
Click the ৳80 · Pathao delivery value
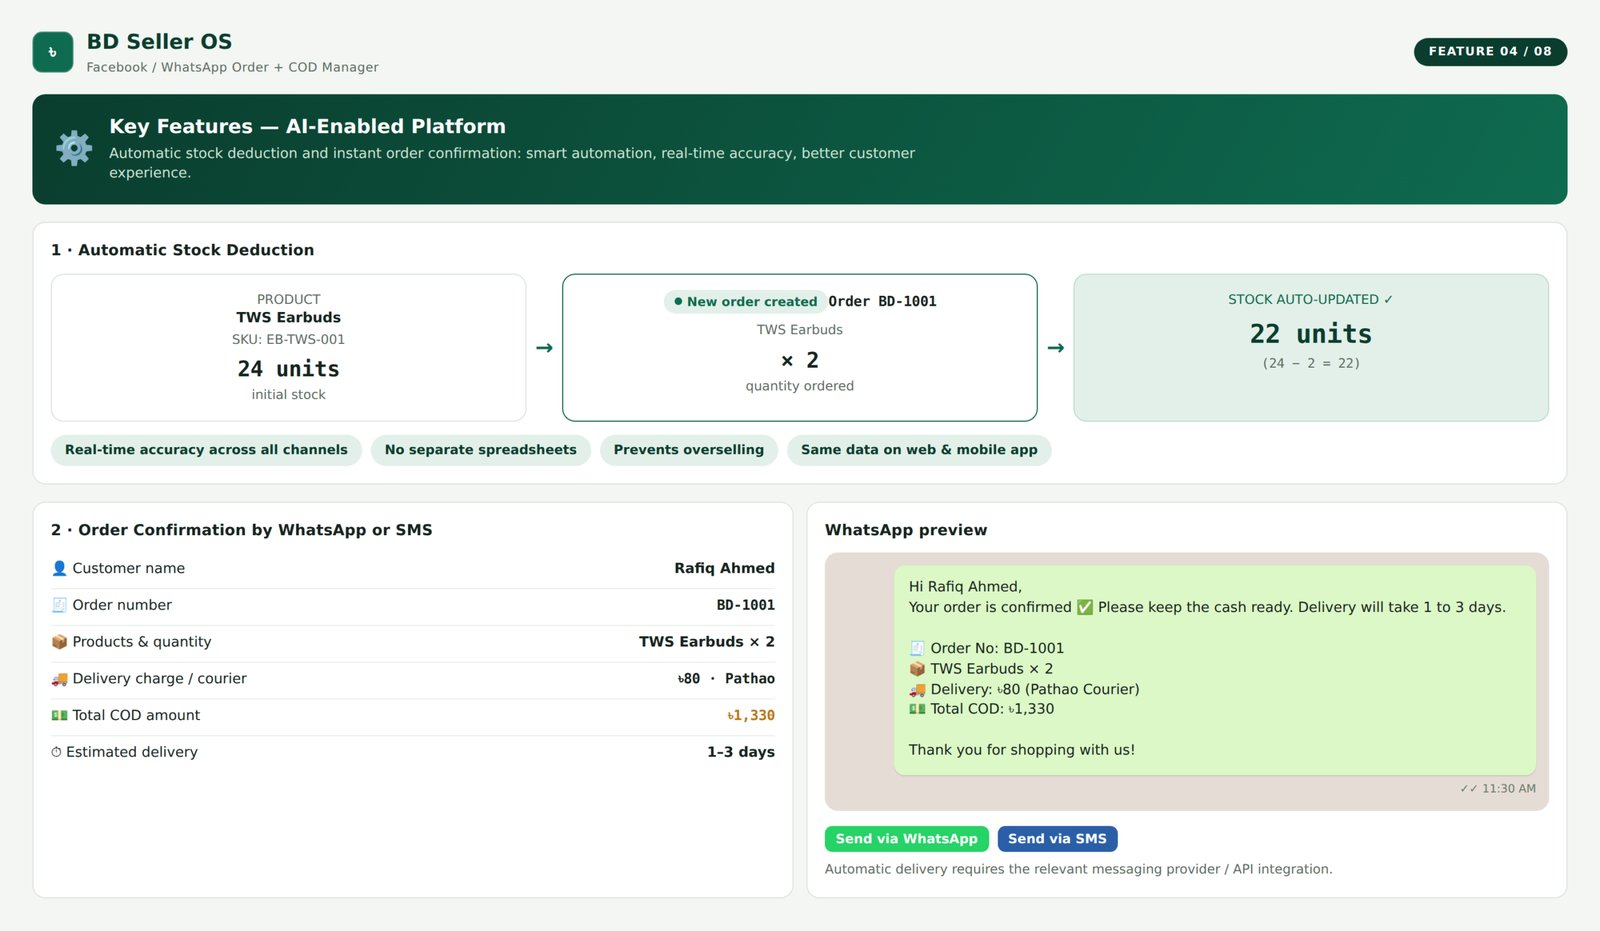[x=726, y=679]
